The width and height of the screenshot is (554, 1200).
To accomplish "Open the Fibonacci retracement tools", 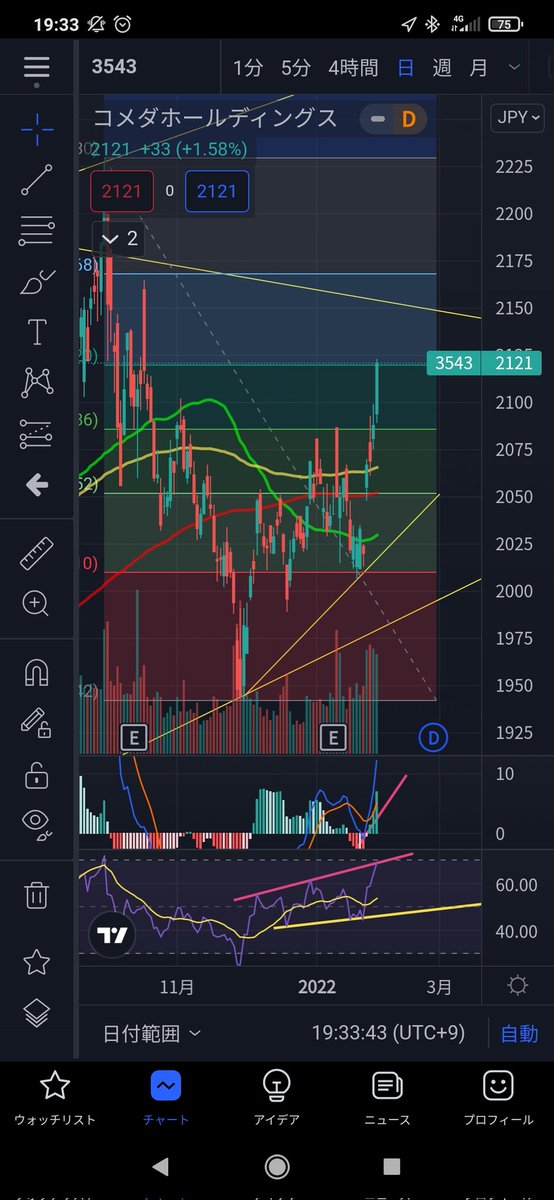I will [37, 231].
